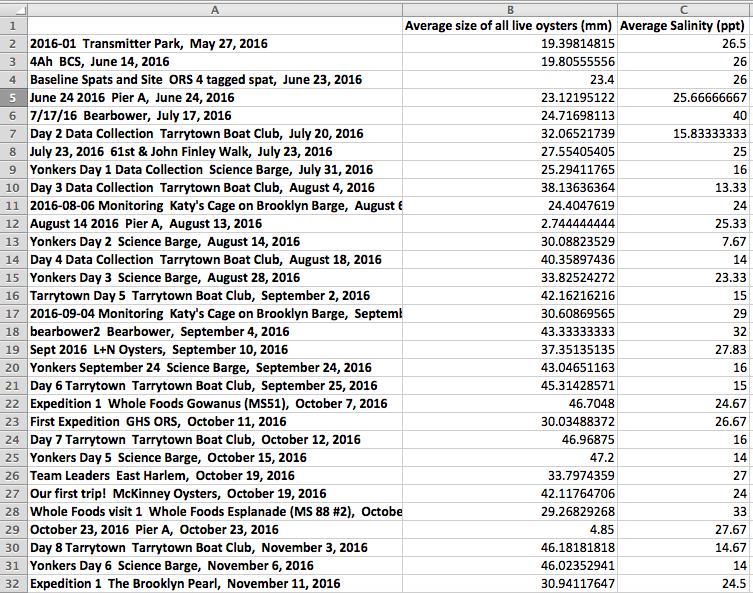Click the select-all corner box

pos(13,10)
